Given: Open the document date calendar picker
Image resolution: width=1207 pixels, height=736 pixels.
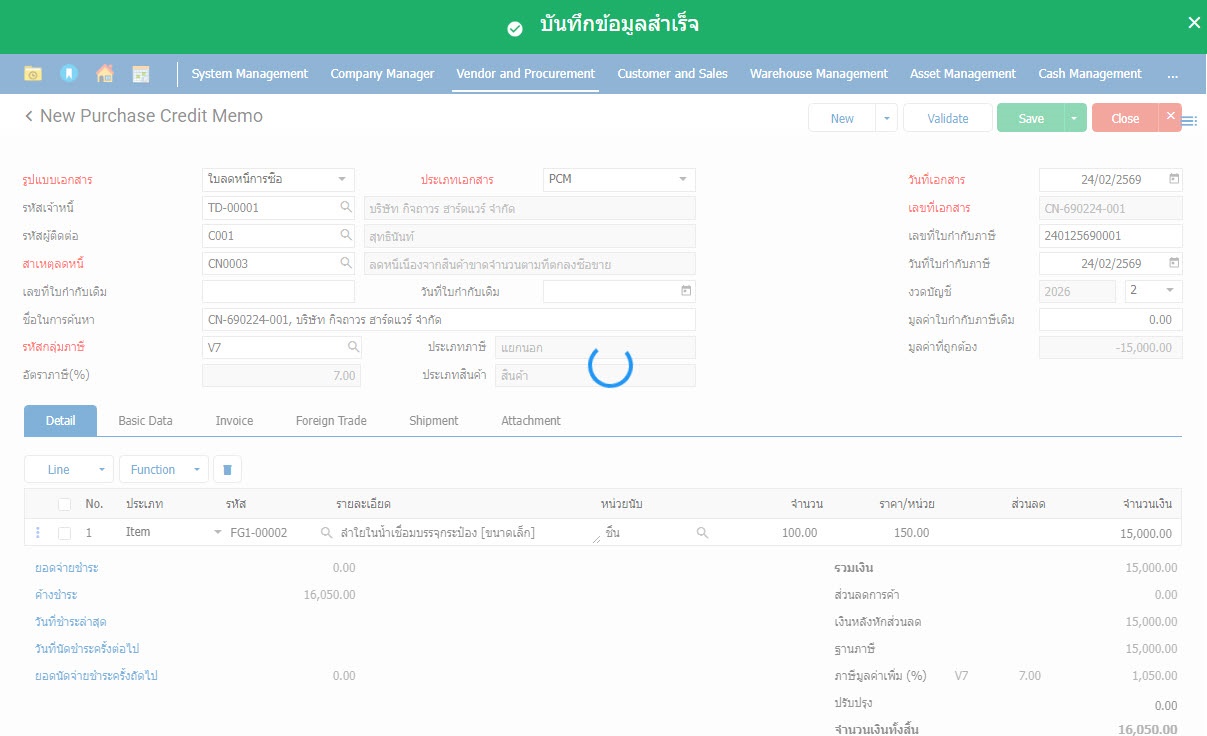Looking at the screenshot, I should 1174,180.
